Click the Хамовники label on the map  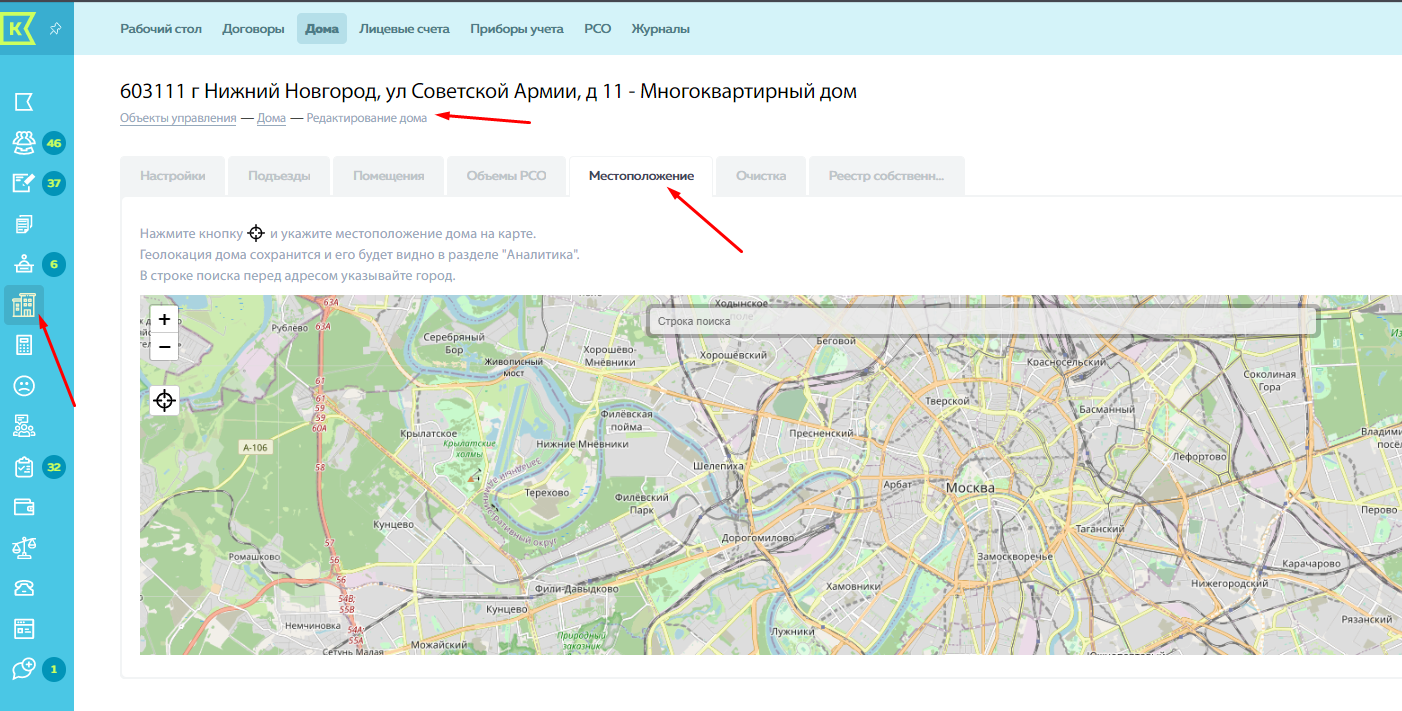pyautogui.click(x=854, y=587)
